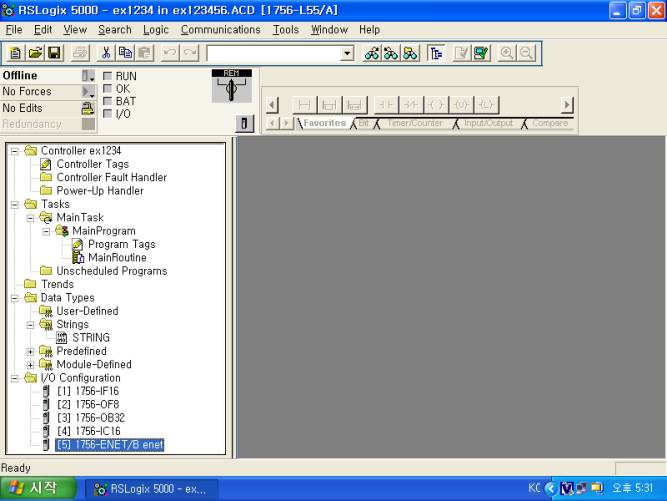Toggle the RUN status checkbox
The width and height of the screenshot is (667, 501).
pyautogui.click(x=108, y=76)
